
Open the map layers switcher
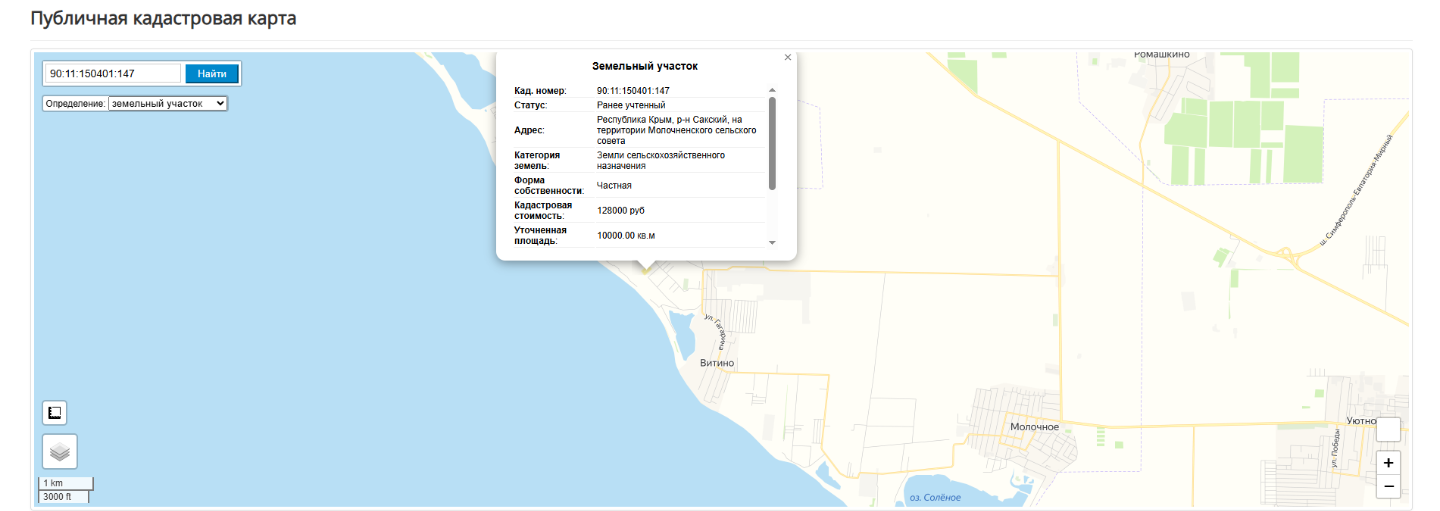pos(60,452)
